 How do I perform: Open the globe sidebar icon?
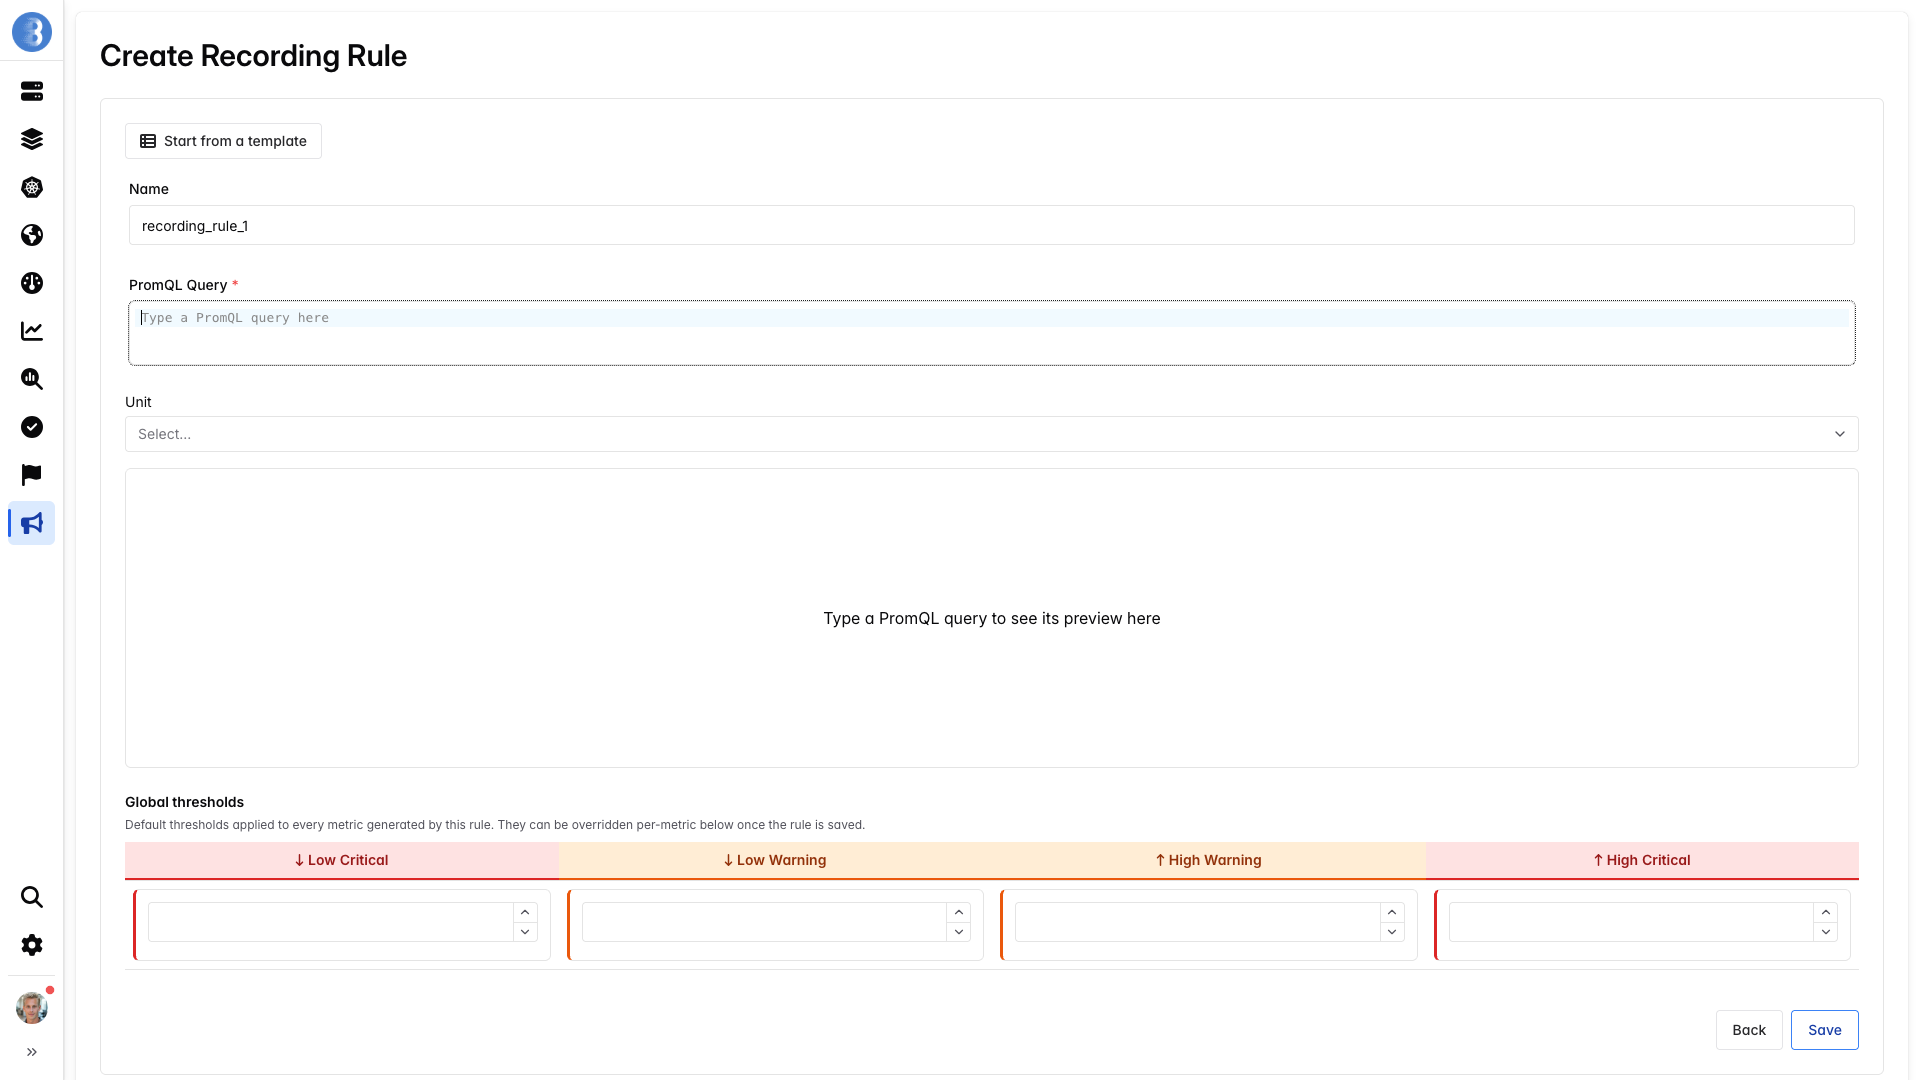(x=32, y=235)
